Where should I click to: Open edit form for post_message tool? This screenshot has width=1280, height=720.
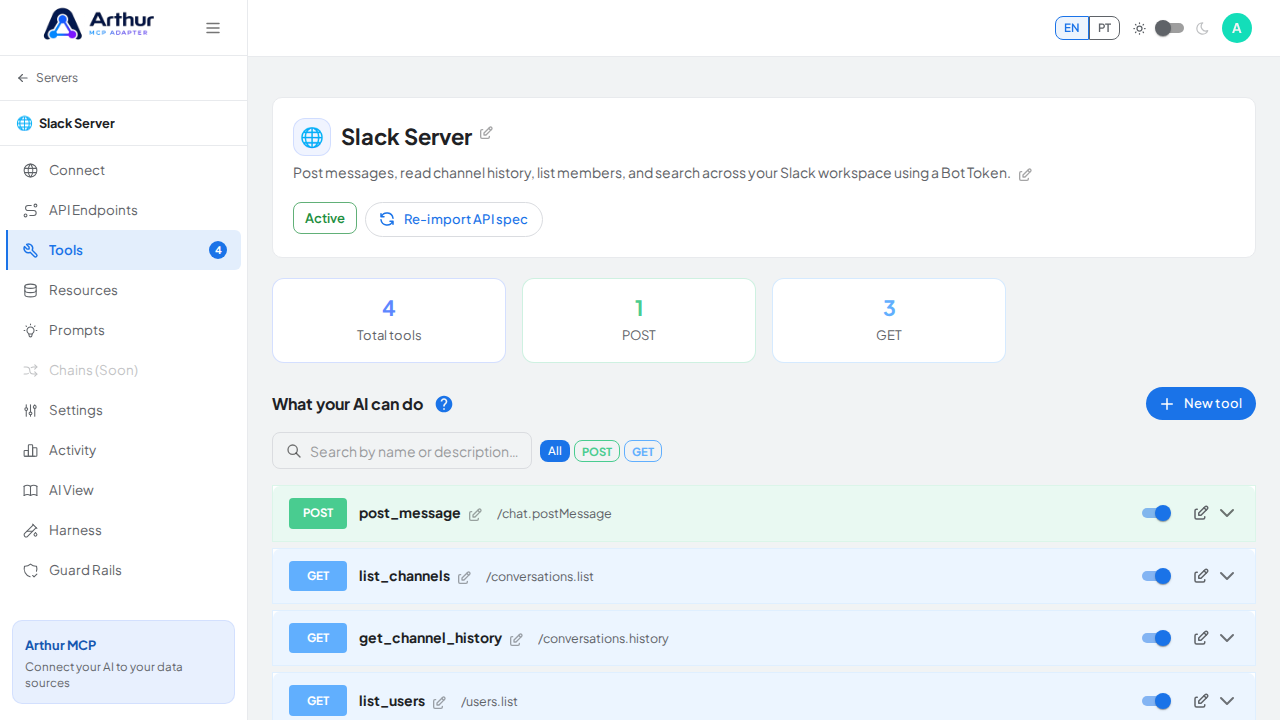click(1201, 513)
